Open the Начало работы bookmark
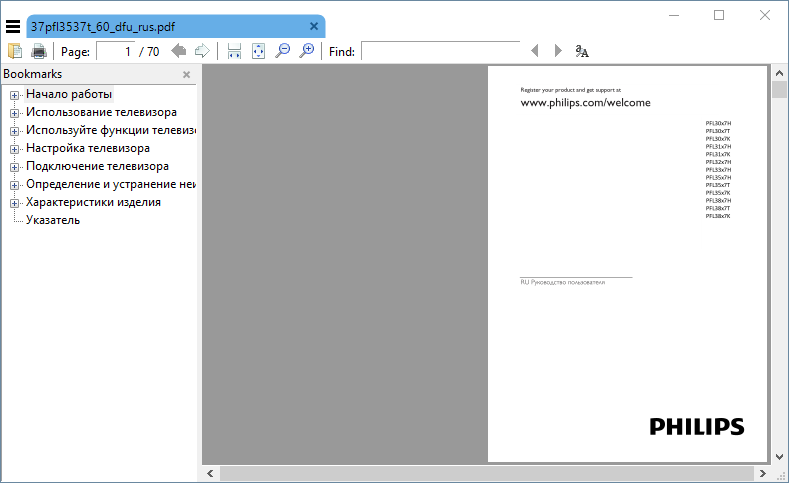The image size is (789, 483). [x=69, y=94]
